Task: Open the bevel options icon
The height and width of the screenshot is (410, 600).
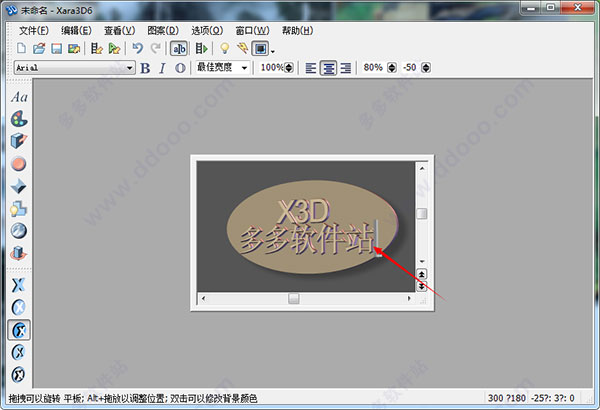Action: coord(18,187)
